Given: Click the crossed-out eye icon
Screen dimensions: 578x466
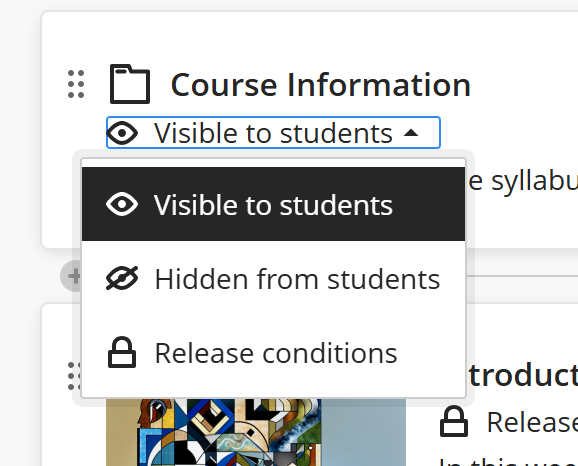Looking at the screenshot, I should click(122, 278).
